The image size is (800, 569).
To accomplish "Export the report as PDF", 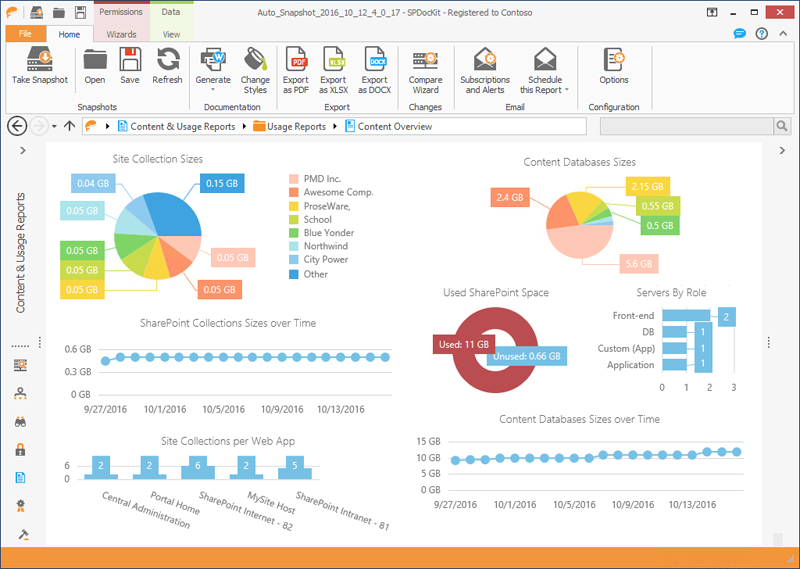I will [296, 70].
